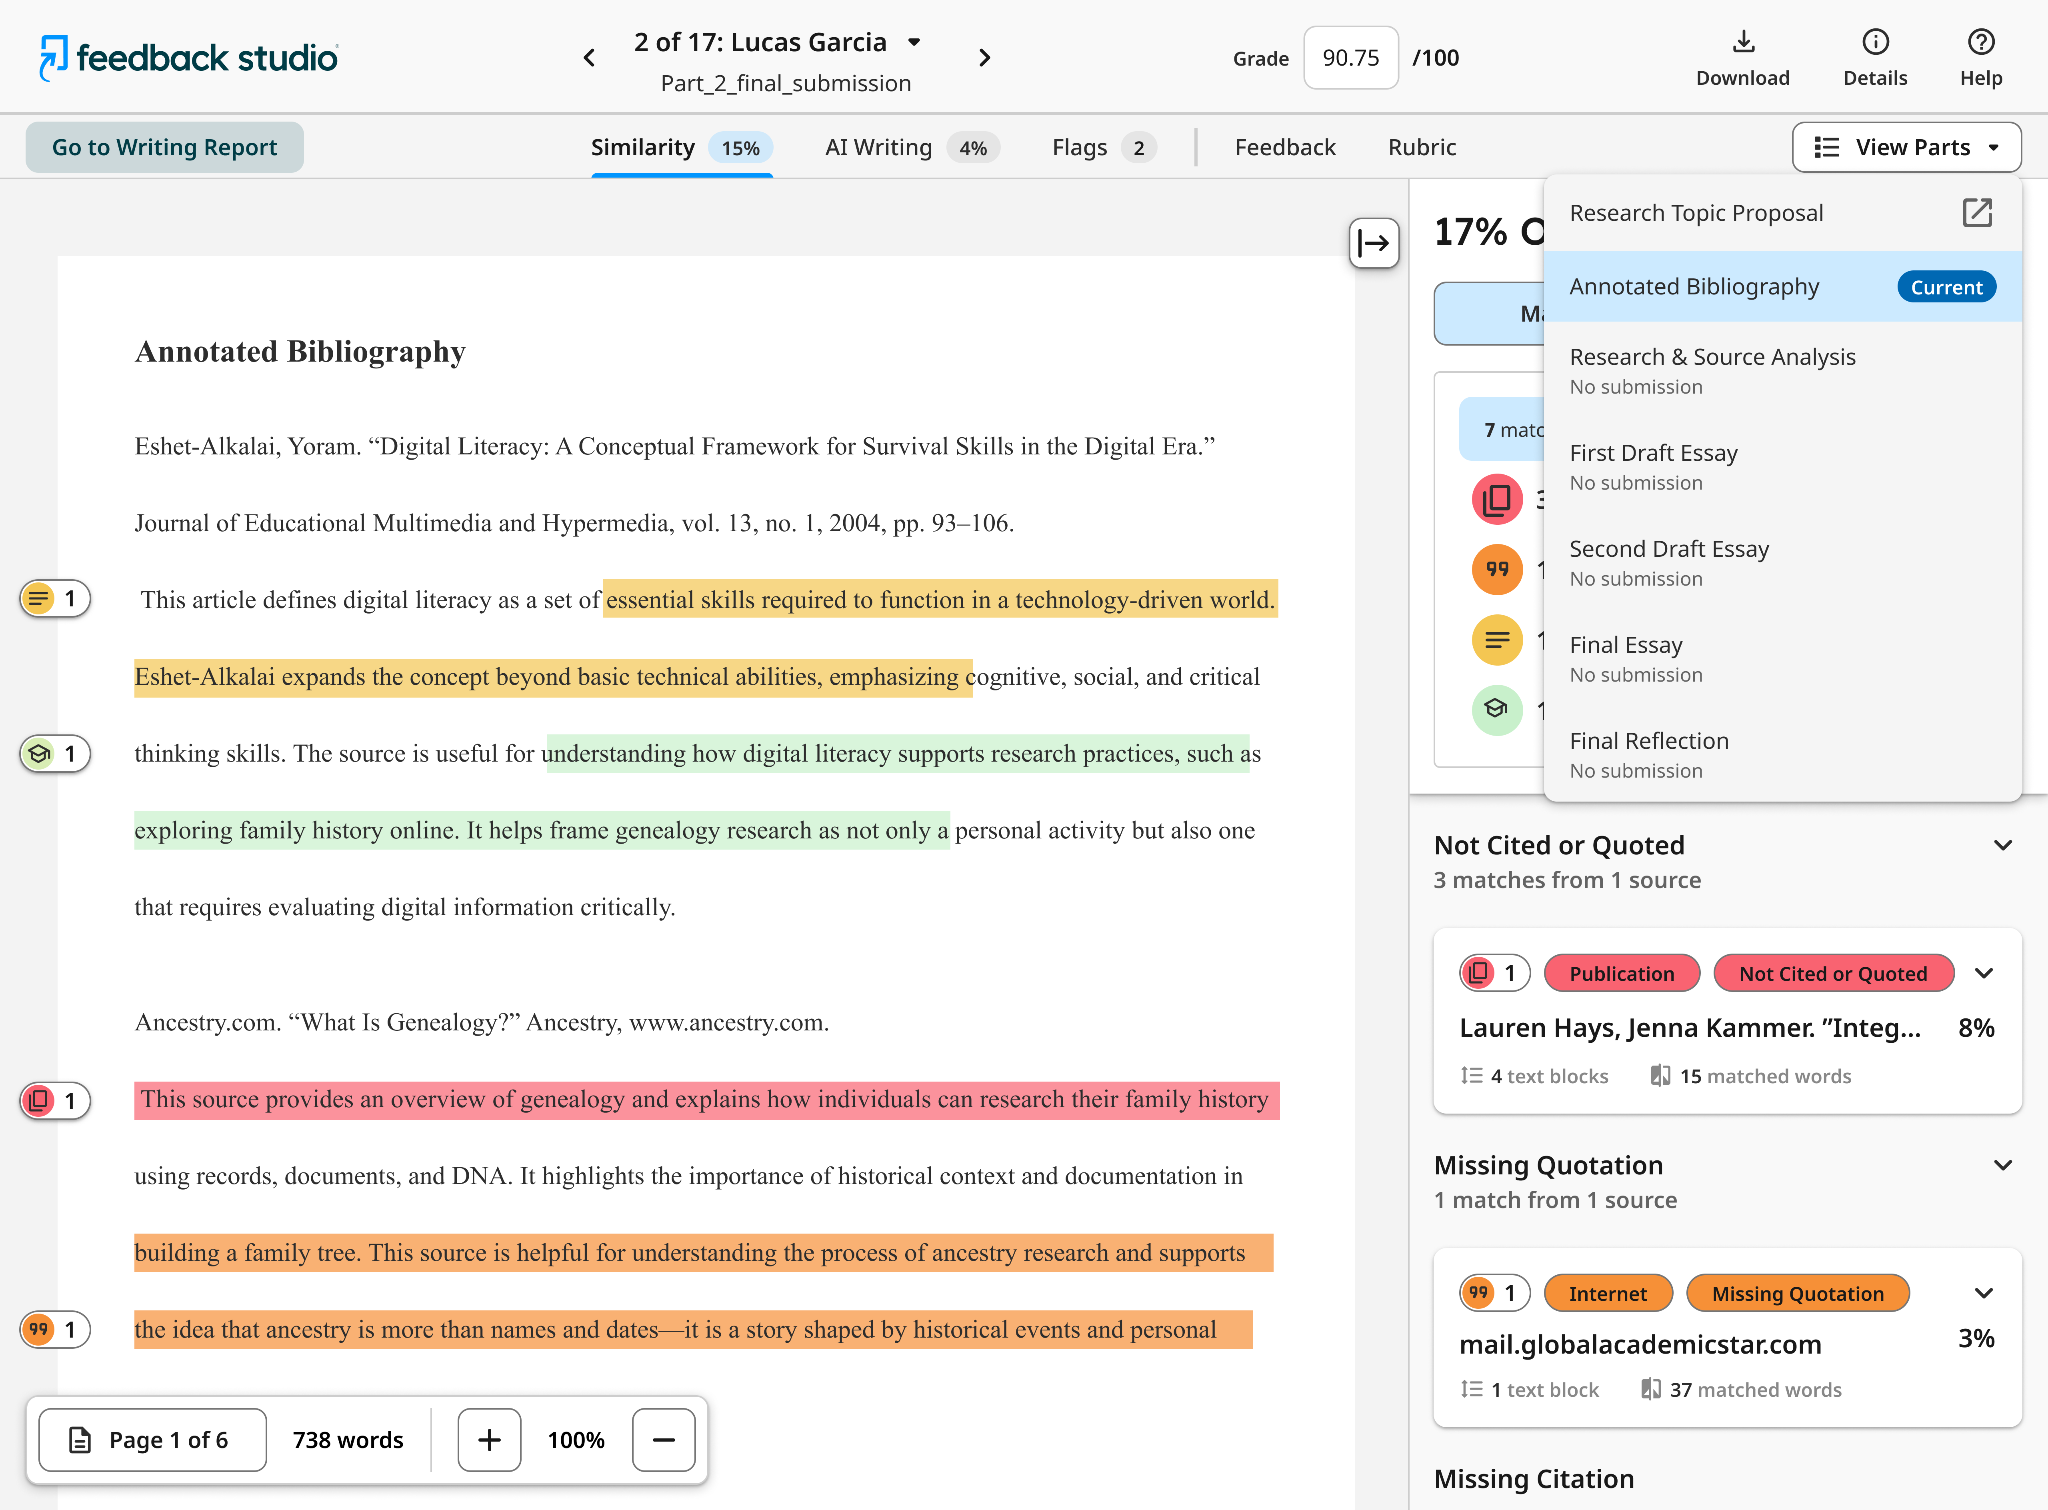
Task: Select First Draft Essay in parts menu
Action: click(1782, 466)
